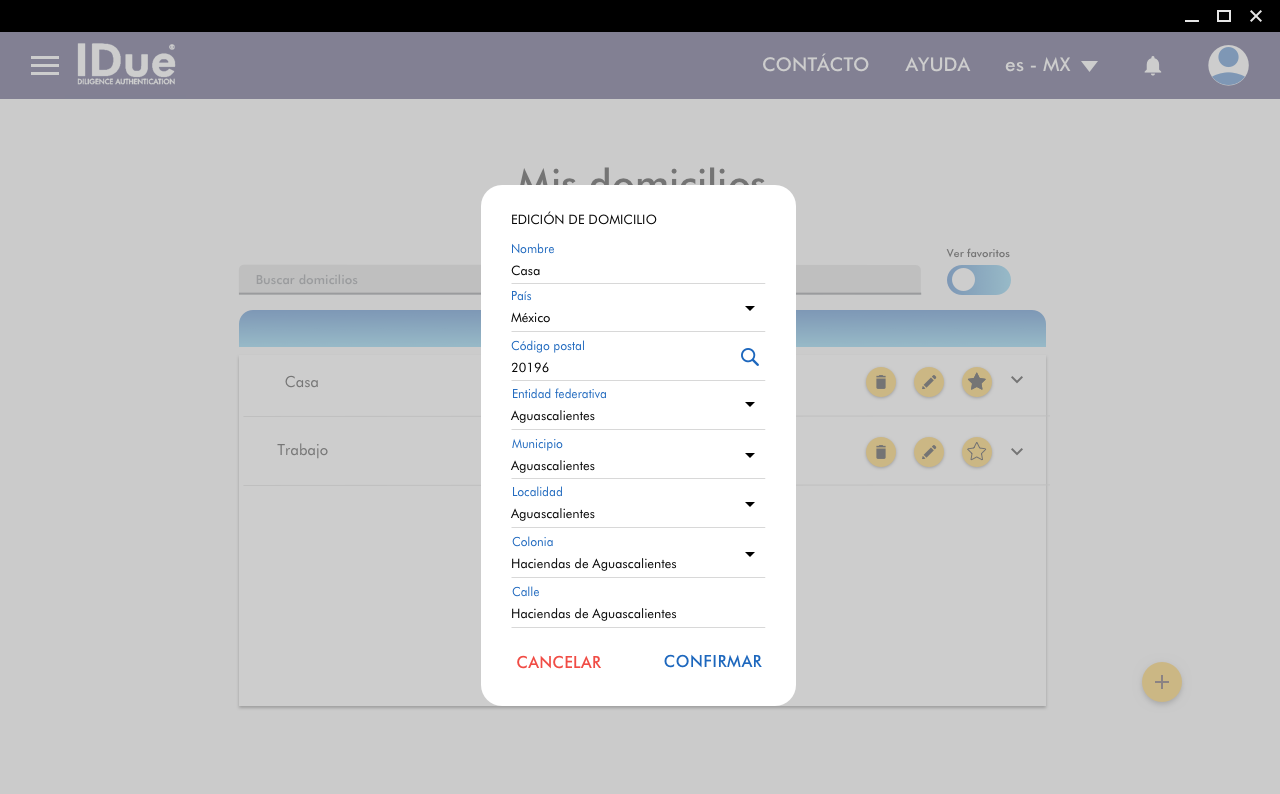The height and width of the screenshot is (794, 1280).
Task: Click into the Calle input field
Action: tap(637, 614)
